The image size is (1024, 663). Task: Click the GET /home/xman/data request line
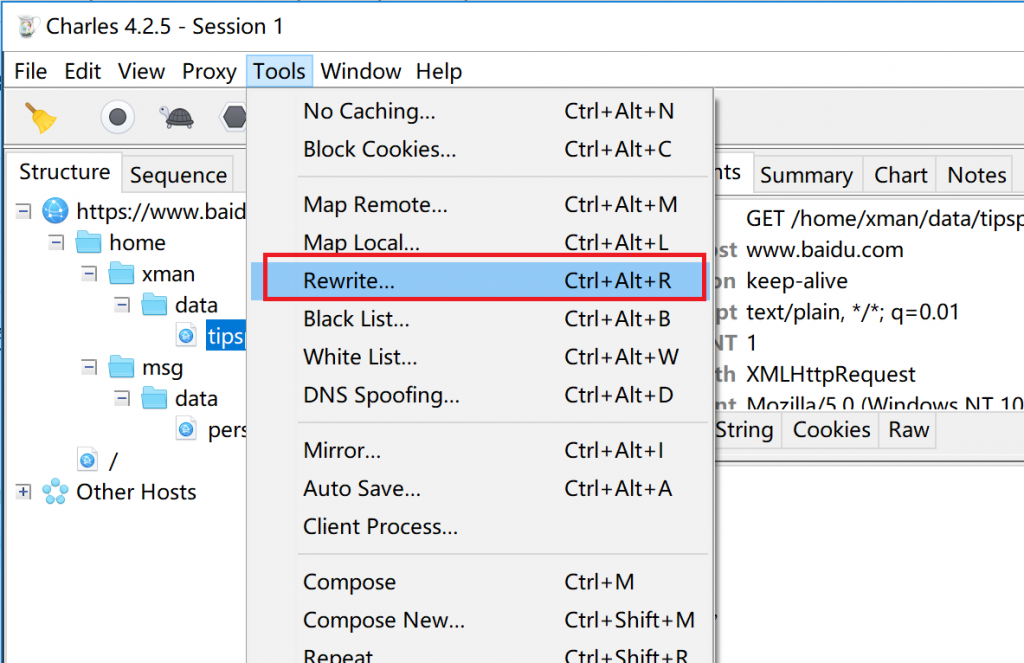tap(885, 219)
